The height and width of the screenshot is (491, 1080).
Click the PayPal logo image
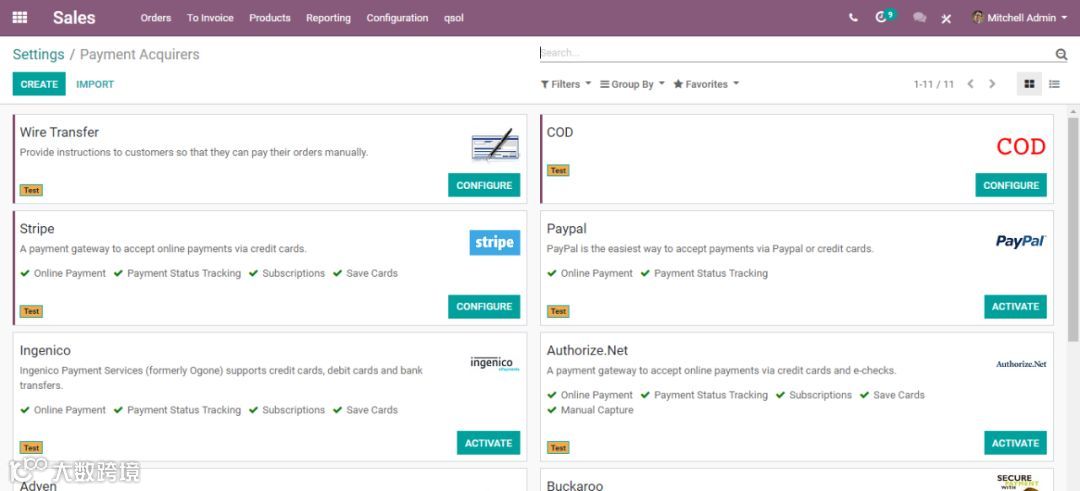coord(1021,241)
